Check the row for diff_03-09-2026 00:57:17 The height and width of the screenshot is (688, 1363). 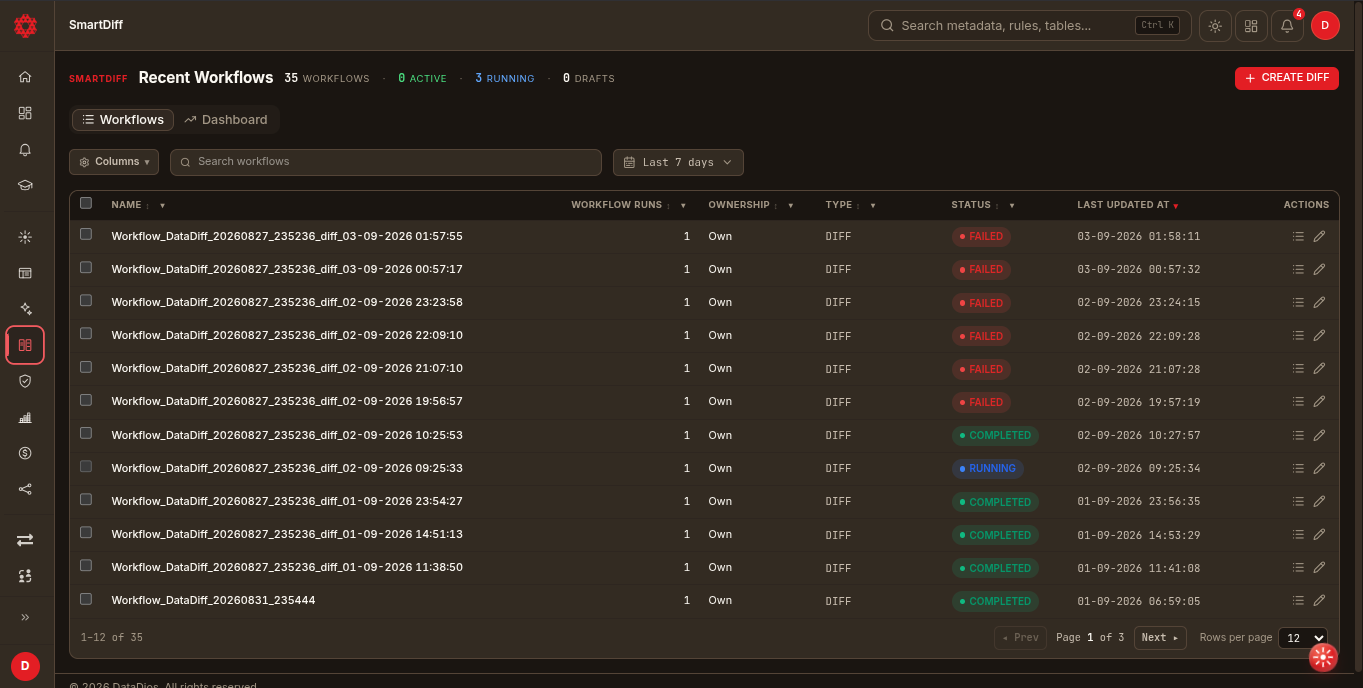[x=86, y=267]
